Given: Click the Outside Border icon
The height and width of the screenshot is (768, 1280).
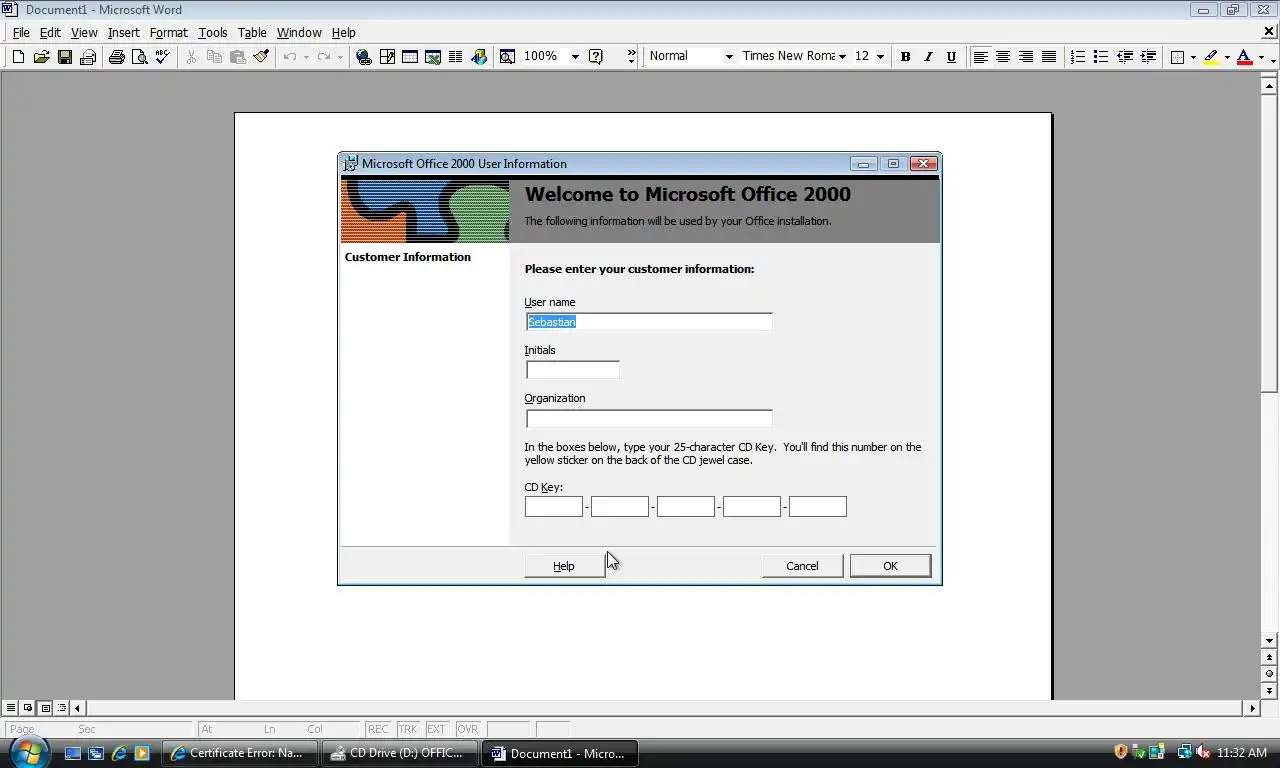Looking at the screenshot, I should (x=1177, y=57).
